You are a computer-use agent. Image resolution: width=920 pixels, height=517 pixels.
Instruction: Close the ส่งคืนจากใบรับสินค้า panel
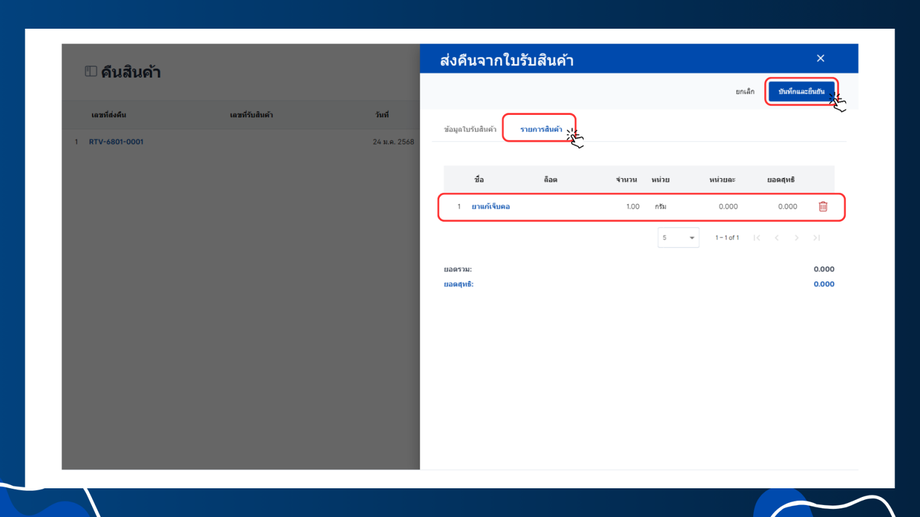point(820,58)
